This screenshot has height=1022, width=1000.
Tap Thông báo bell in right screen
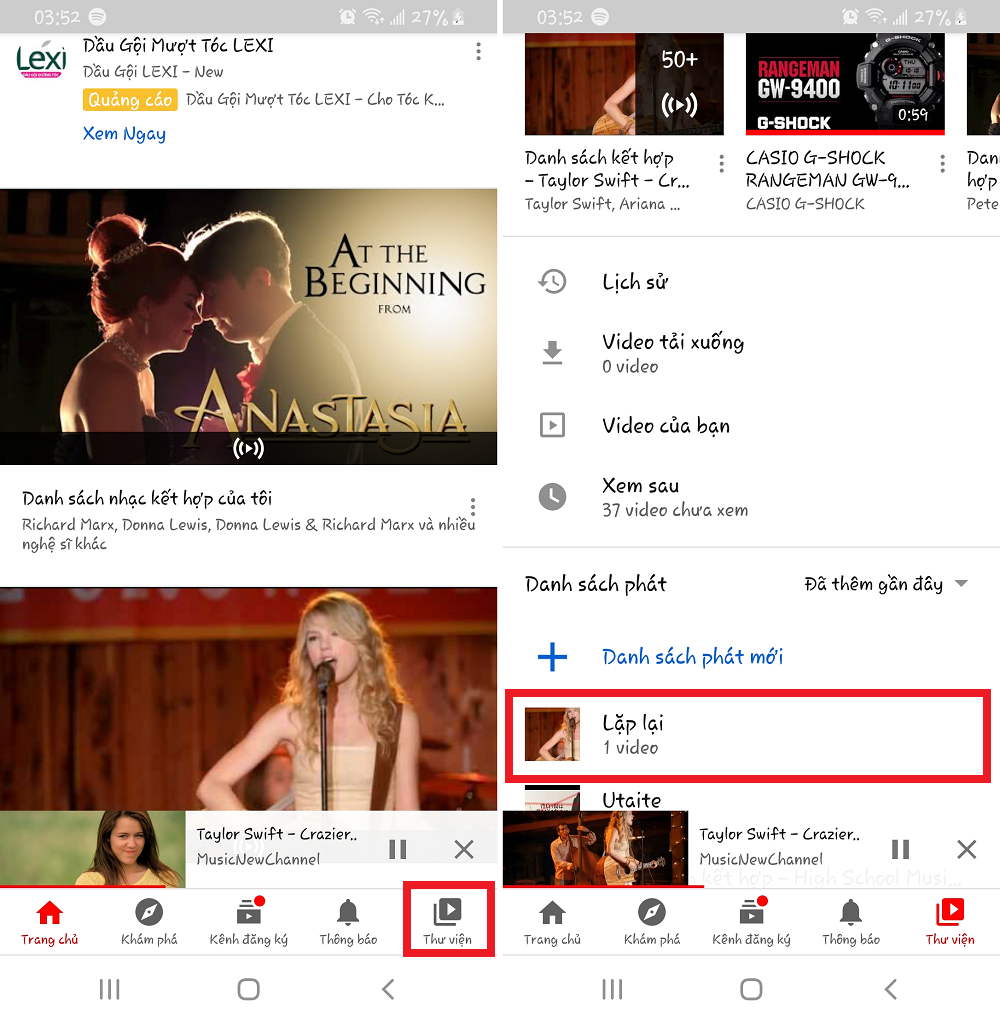(851, 912)
